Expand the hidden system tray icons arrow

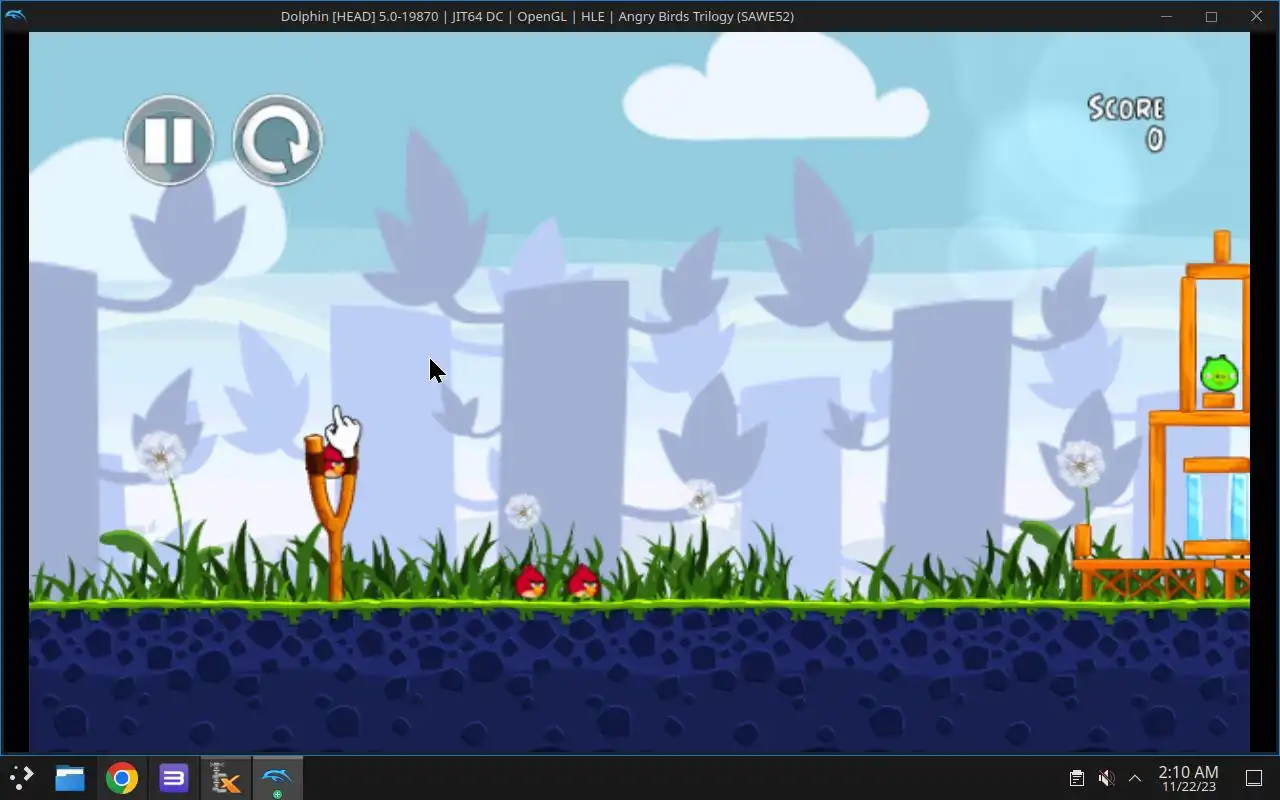click(1135, 778)
